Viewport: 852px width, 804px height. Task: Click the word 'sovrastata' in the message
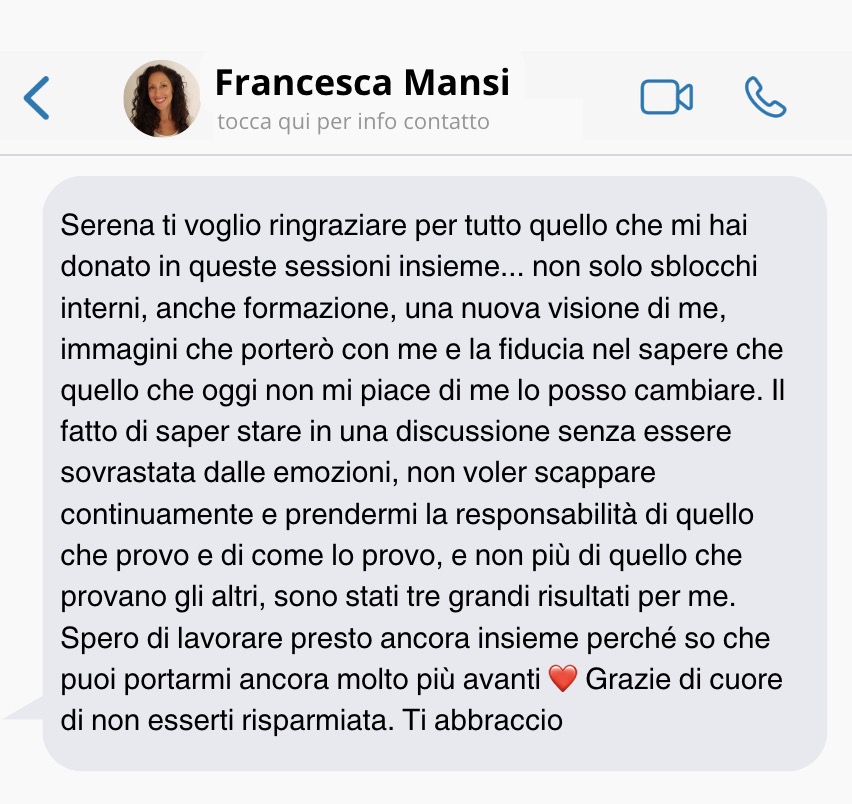[128, 473]
